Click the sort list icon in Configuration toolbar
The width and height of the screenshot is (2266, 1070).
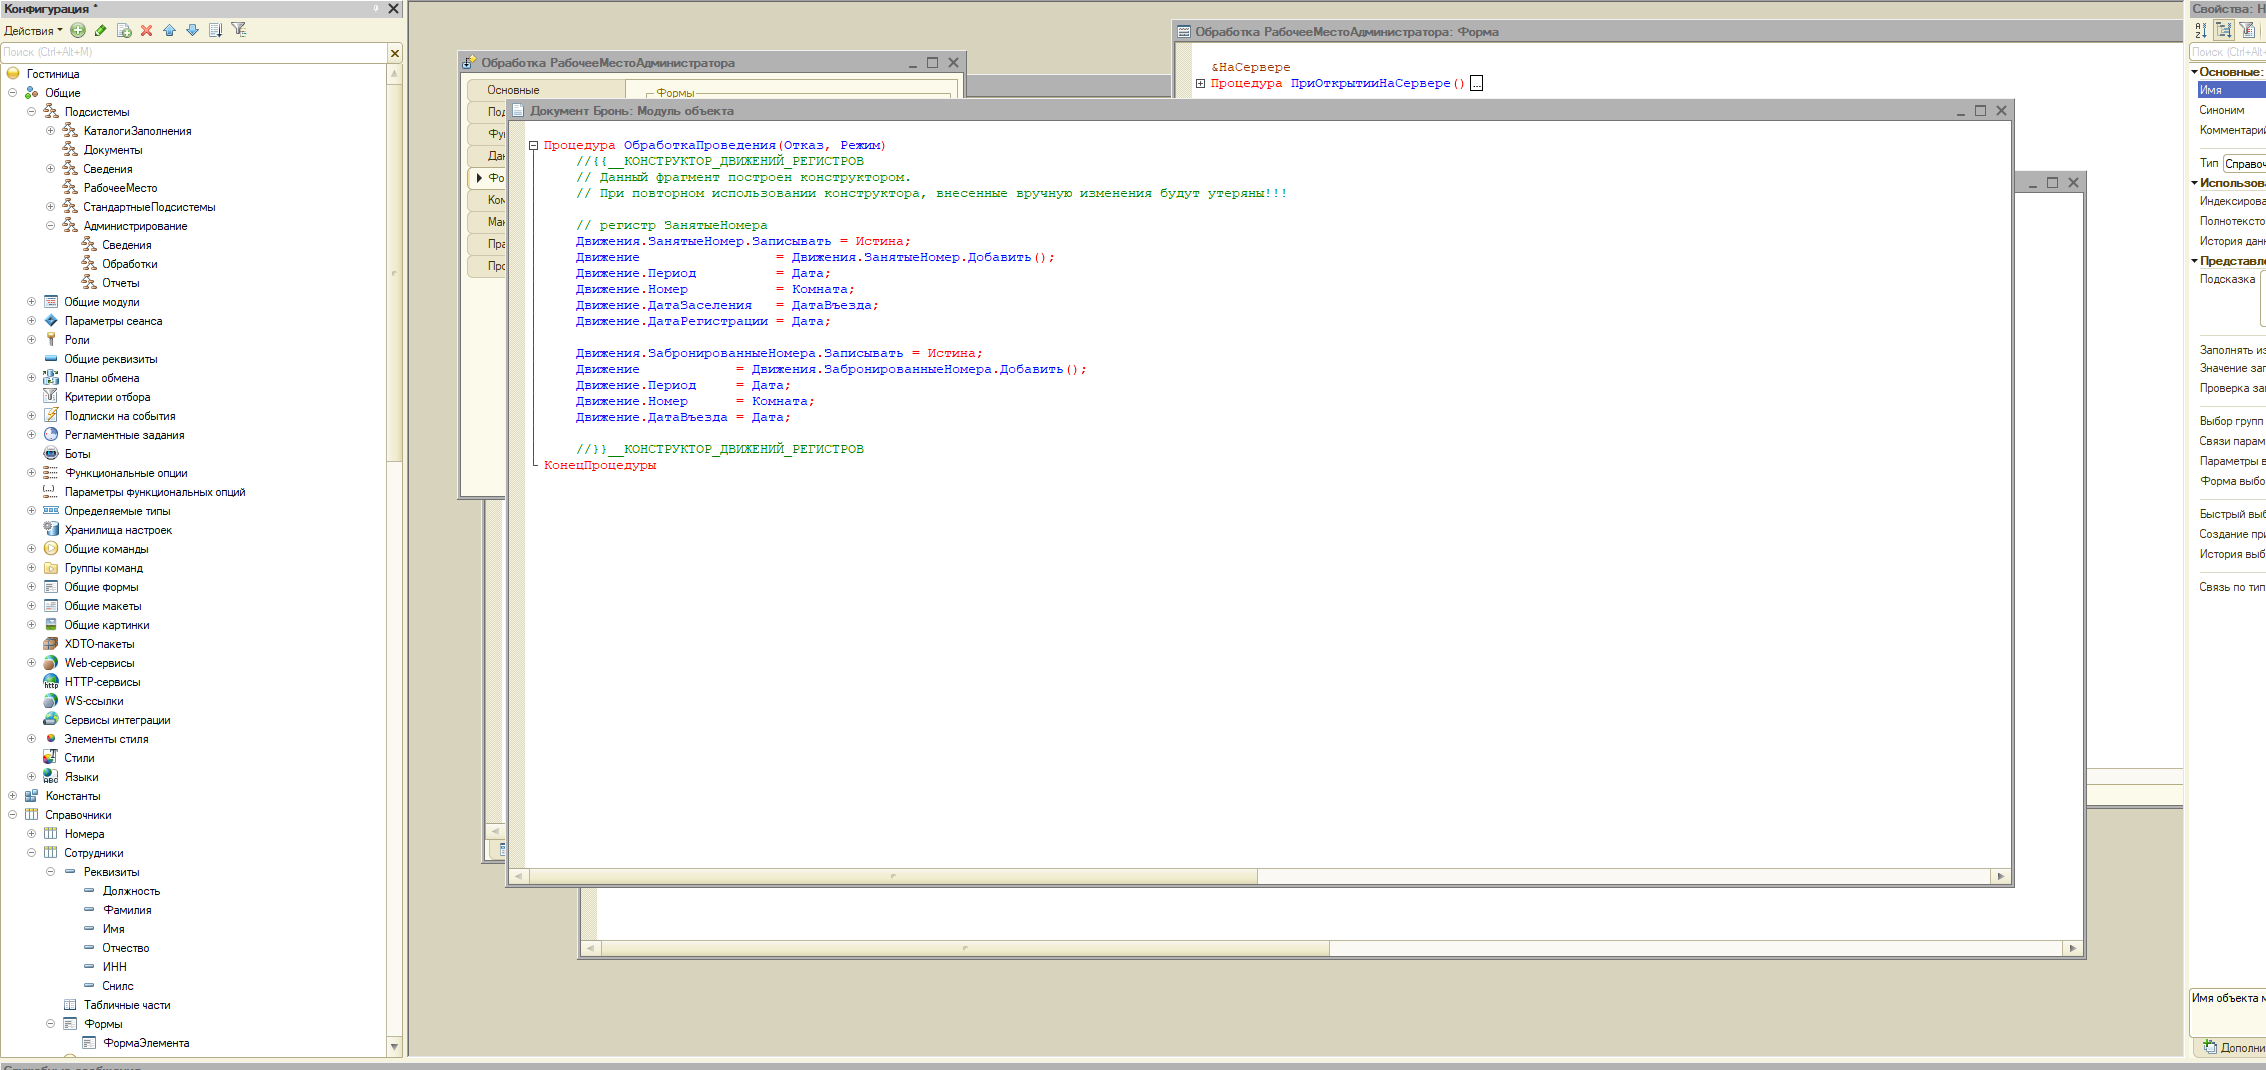(x=216, y=30)
